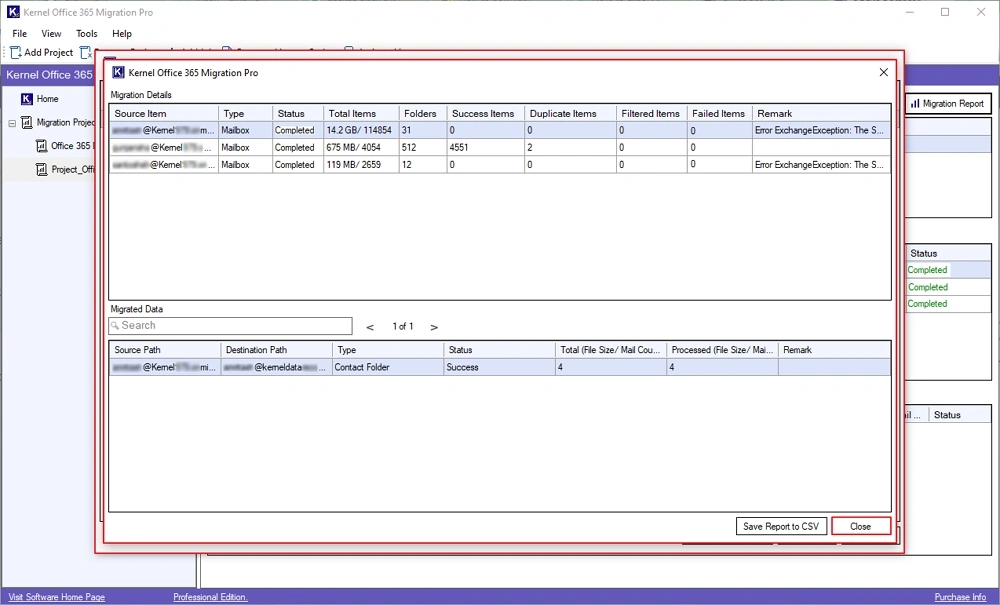Open the View menu
1000x605 pixels.
51,34
